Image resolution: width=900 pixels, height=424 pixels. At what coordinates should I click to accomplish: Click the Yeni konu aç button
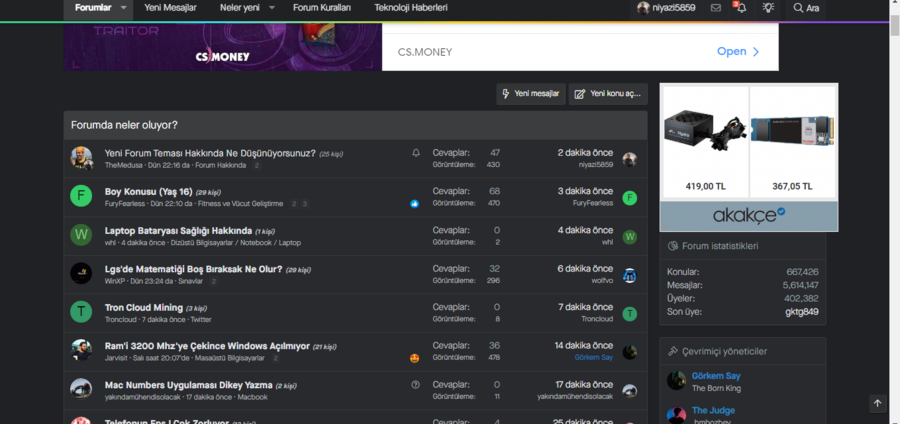point(608,94)
